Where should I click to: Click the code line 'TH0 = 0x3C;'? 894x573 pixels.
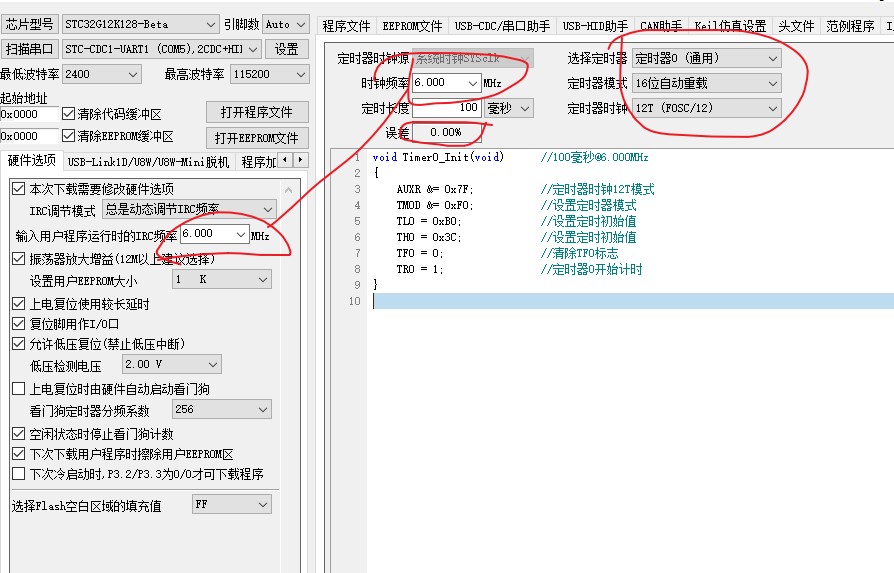(429, 237)
